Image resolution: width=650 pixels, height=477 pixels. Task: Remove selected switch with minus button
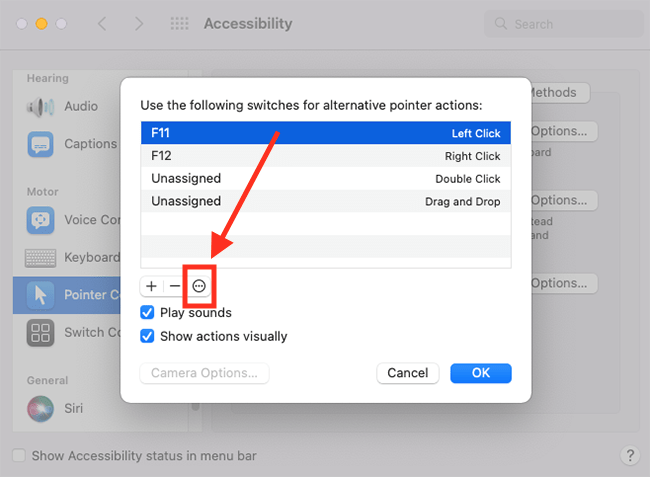tap(175, 286)
